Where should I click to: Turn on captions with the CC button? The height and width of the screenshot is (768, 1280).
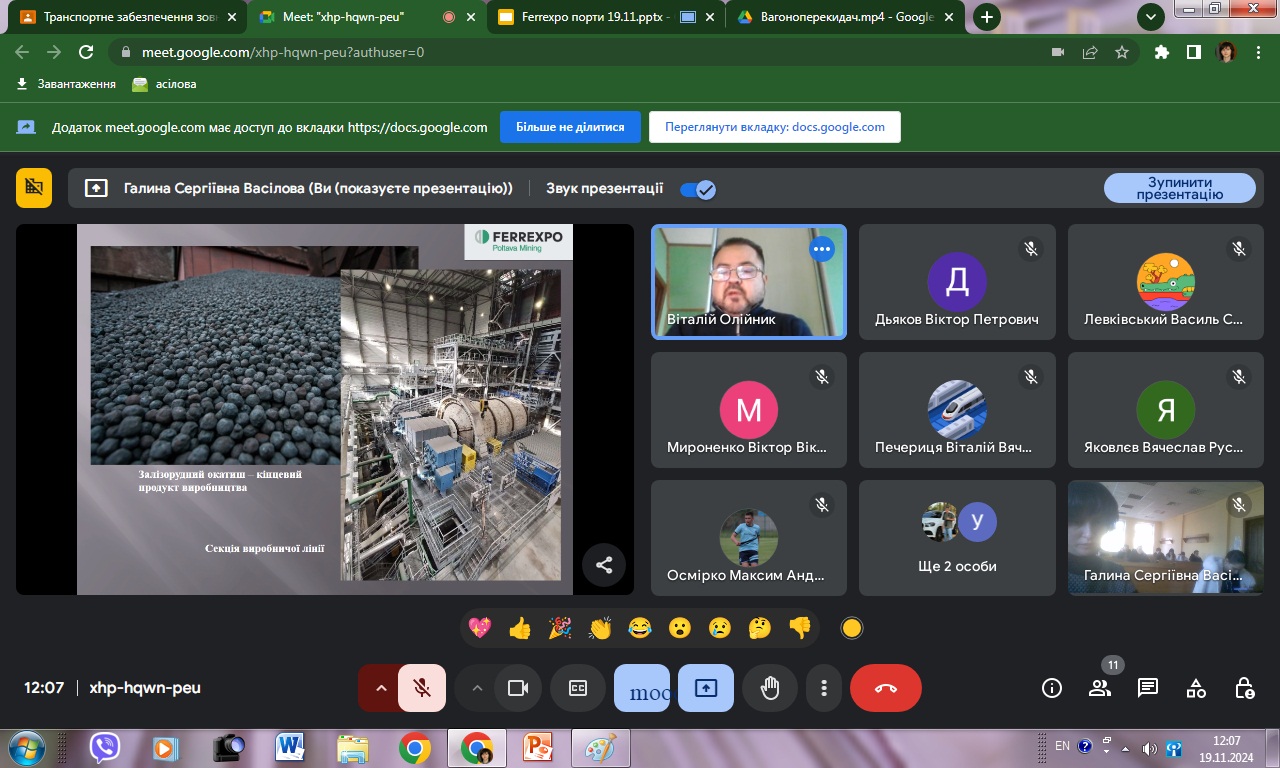[x=578, y=688]
